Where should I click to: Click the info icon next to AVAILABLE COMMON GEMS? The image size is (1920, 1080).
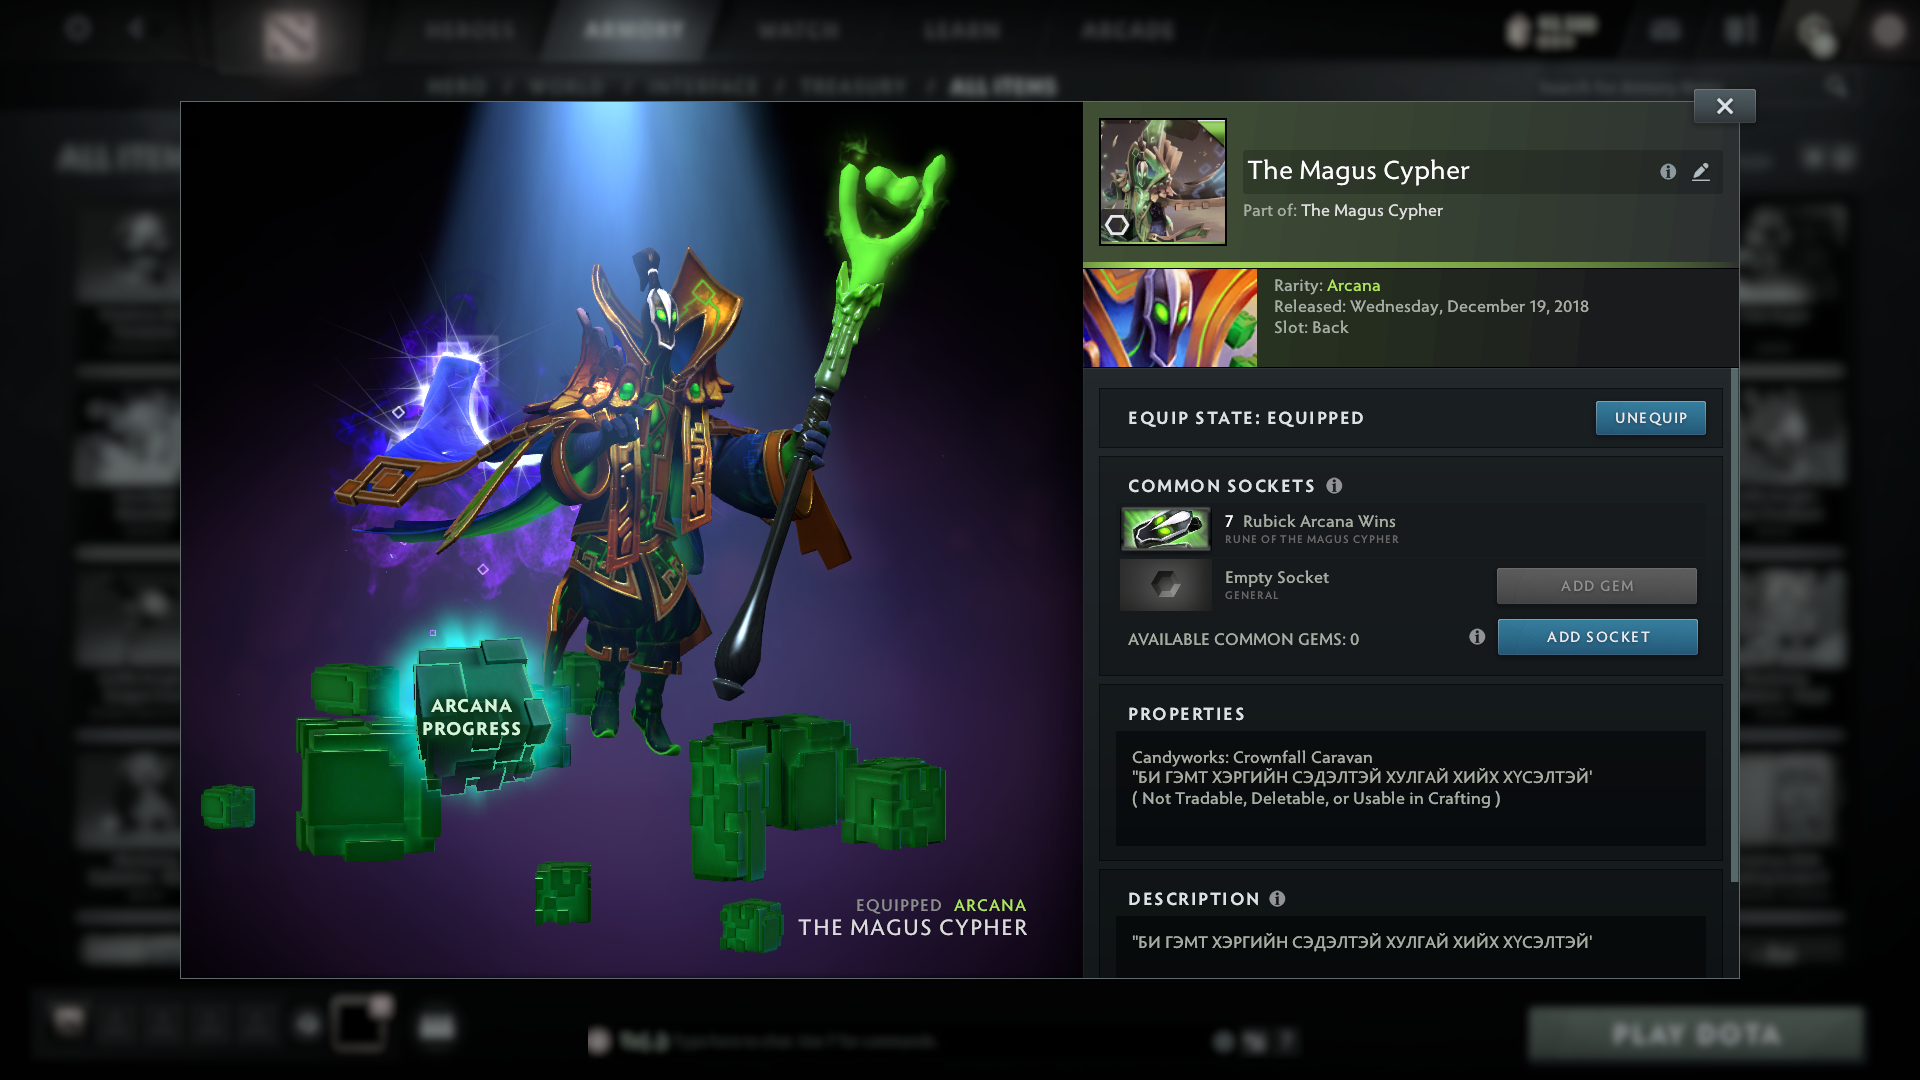(1477, 637)
